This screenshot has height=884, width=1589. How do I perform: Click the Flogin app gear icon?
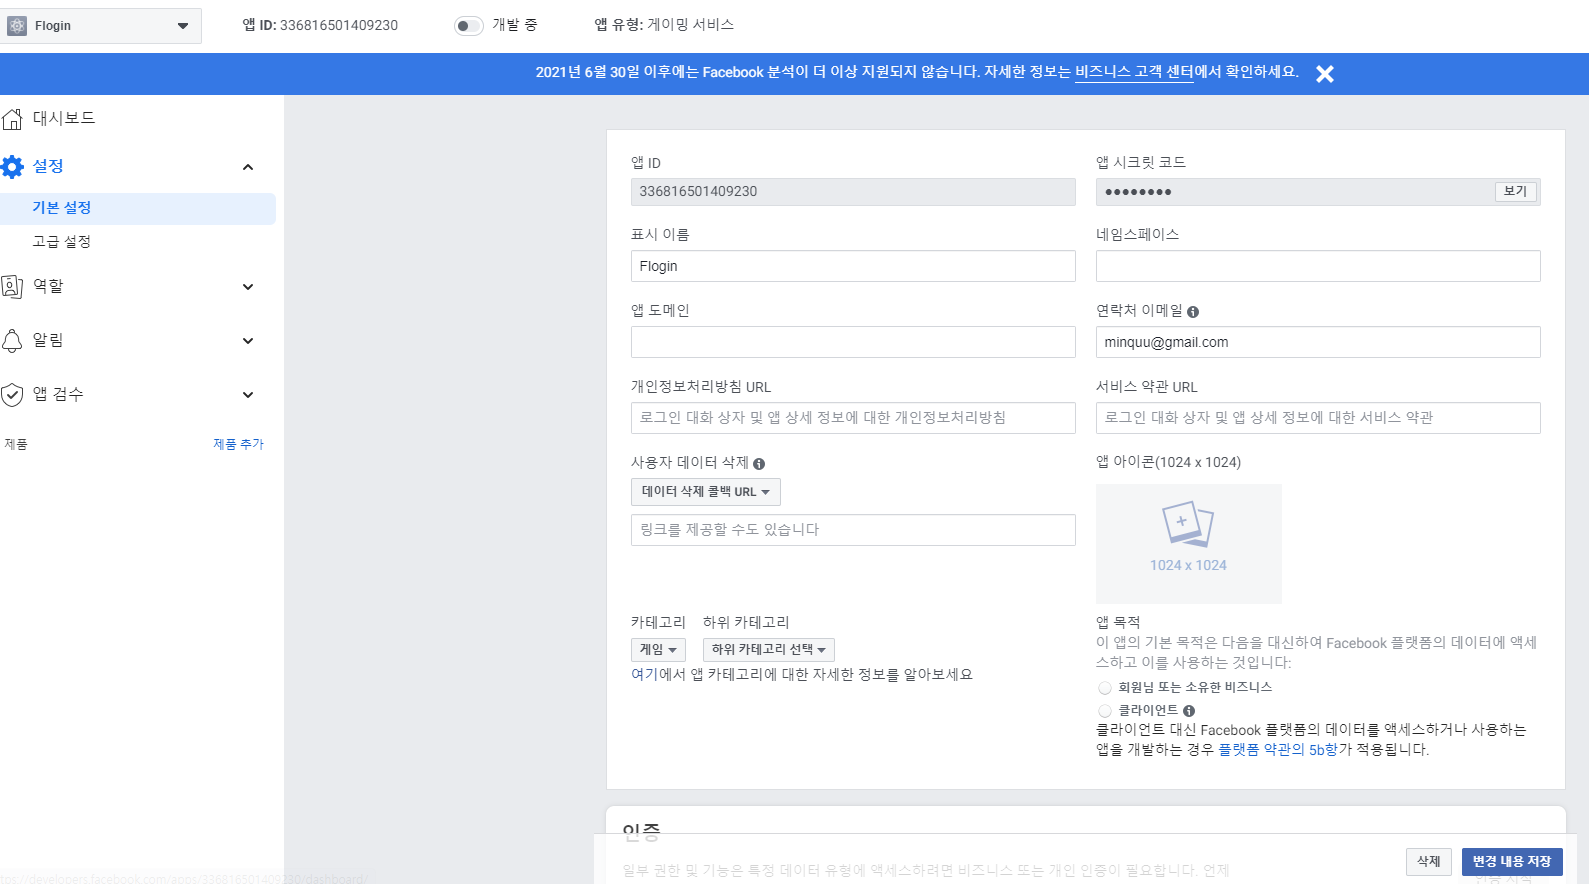coord(17,26)
